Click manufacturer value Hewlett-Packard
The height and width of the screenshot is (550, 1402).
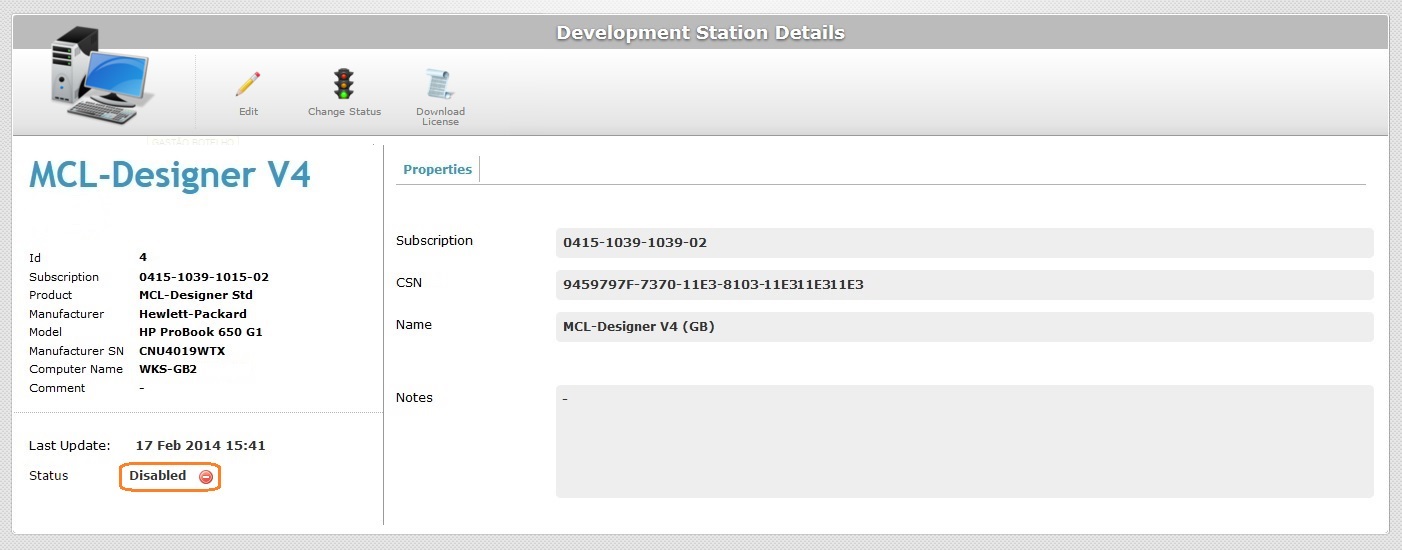[x=193, y=314]
